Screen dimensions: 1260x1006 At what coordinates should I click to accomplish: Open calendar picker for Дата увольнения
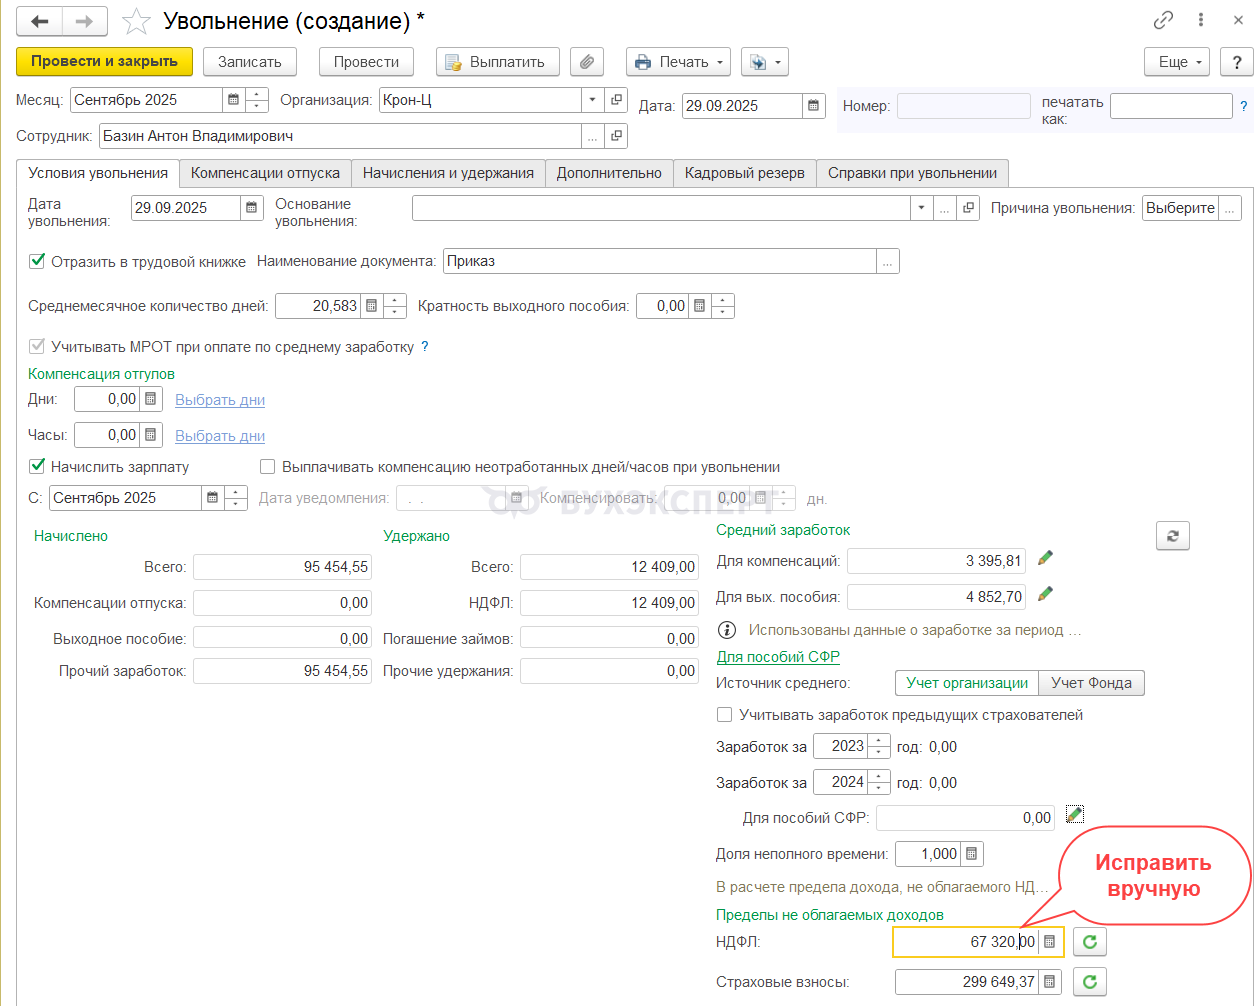251,208
